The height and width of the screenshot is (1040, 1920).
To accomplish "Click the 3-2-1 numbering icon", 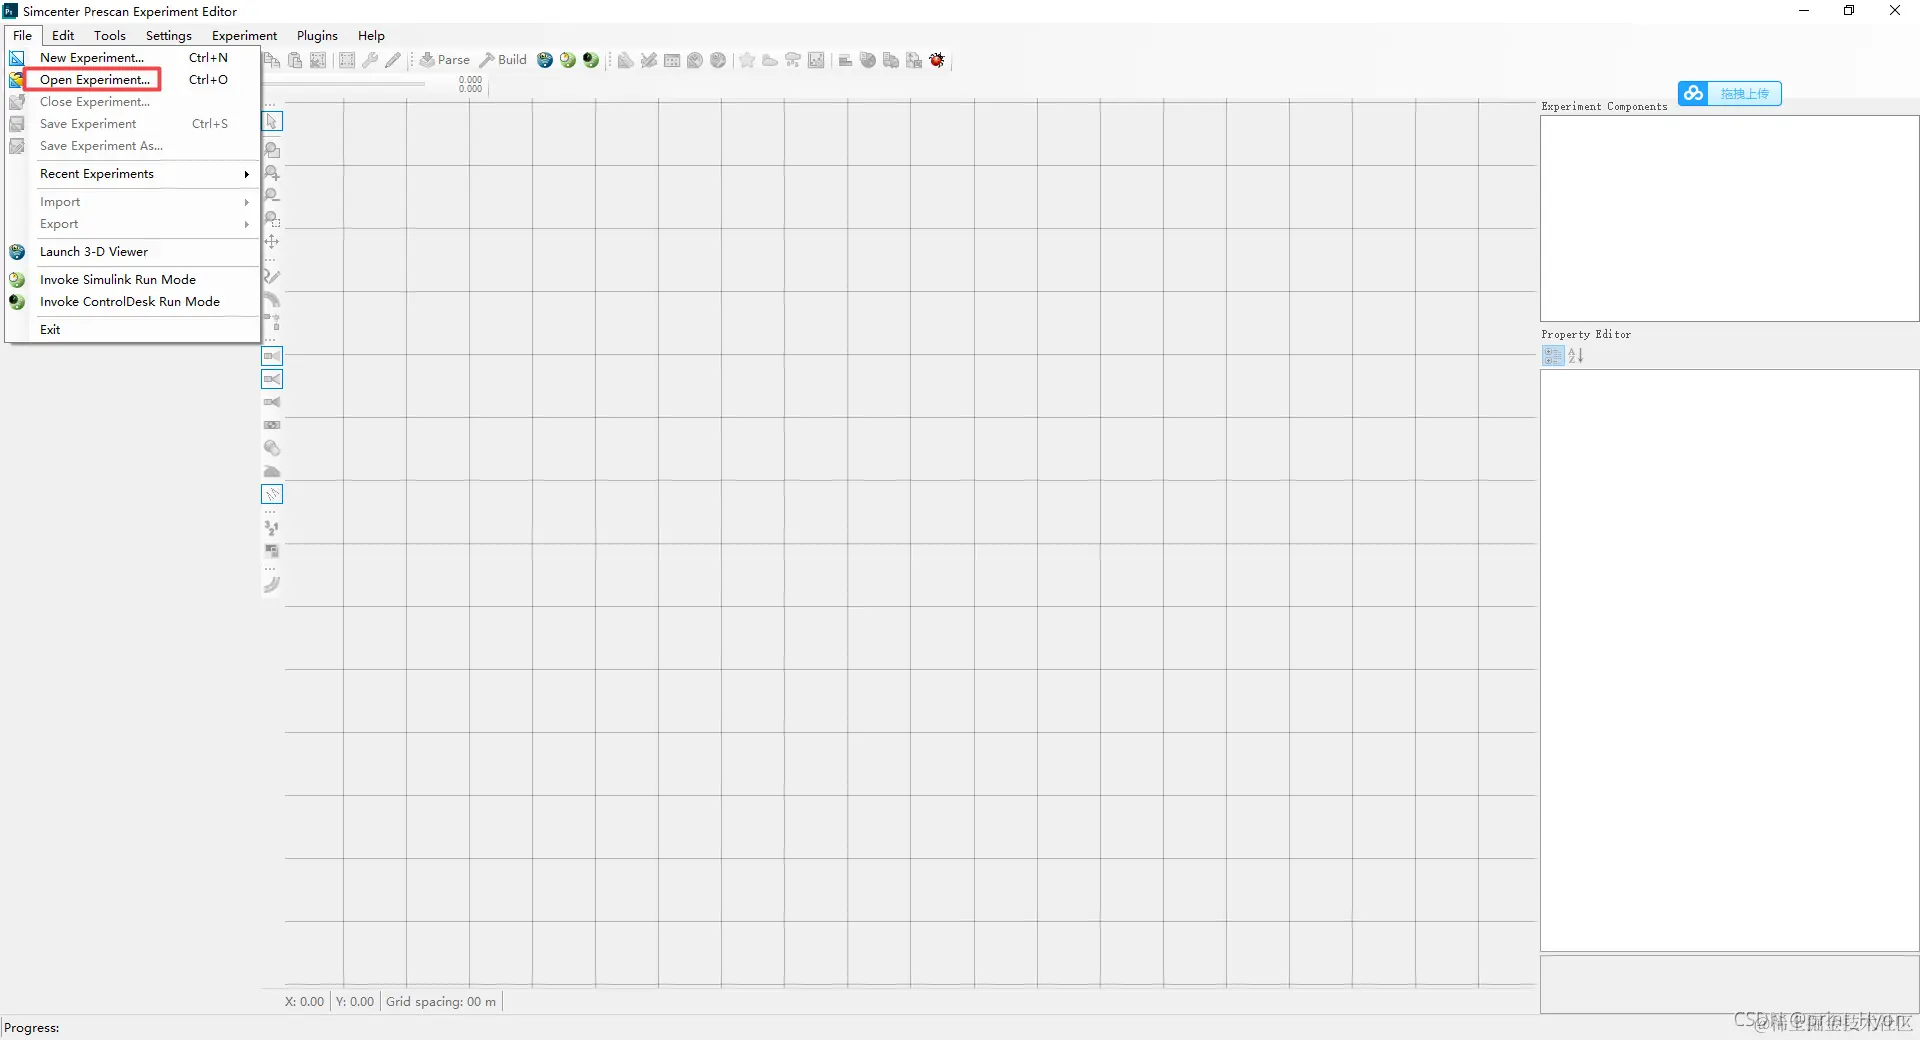I will pyautogui.click(x=272, y=528).
